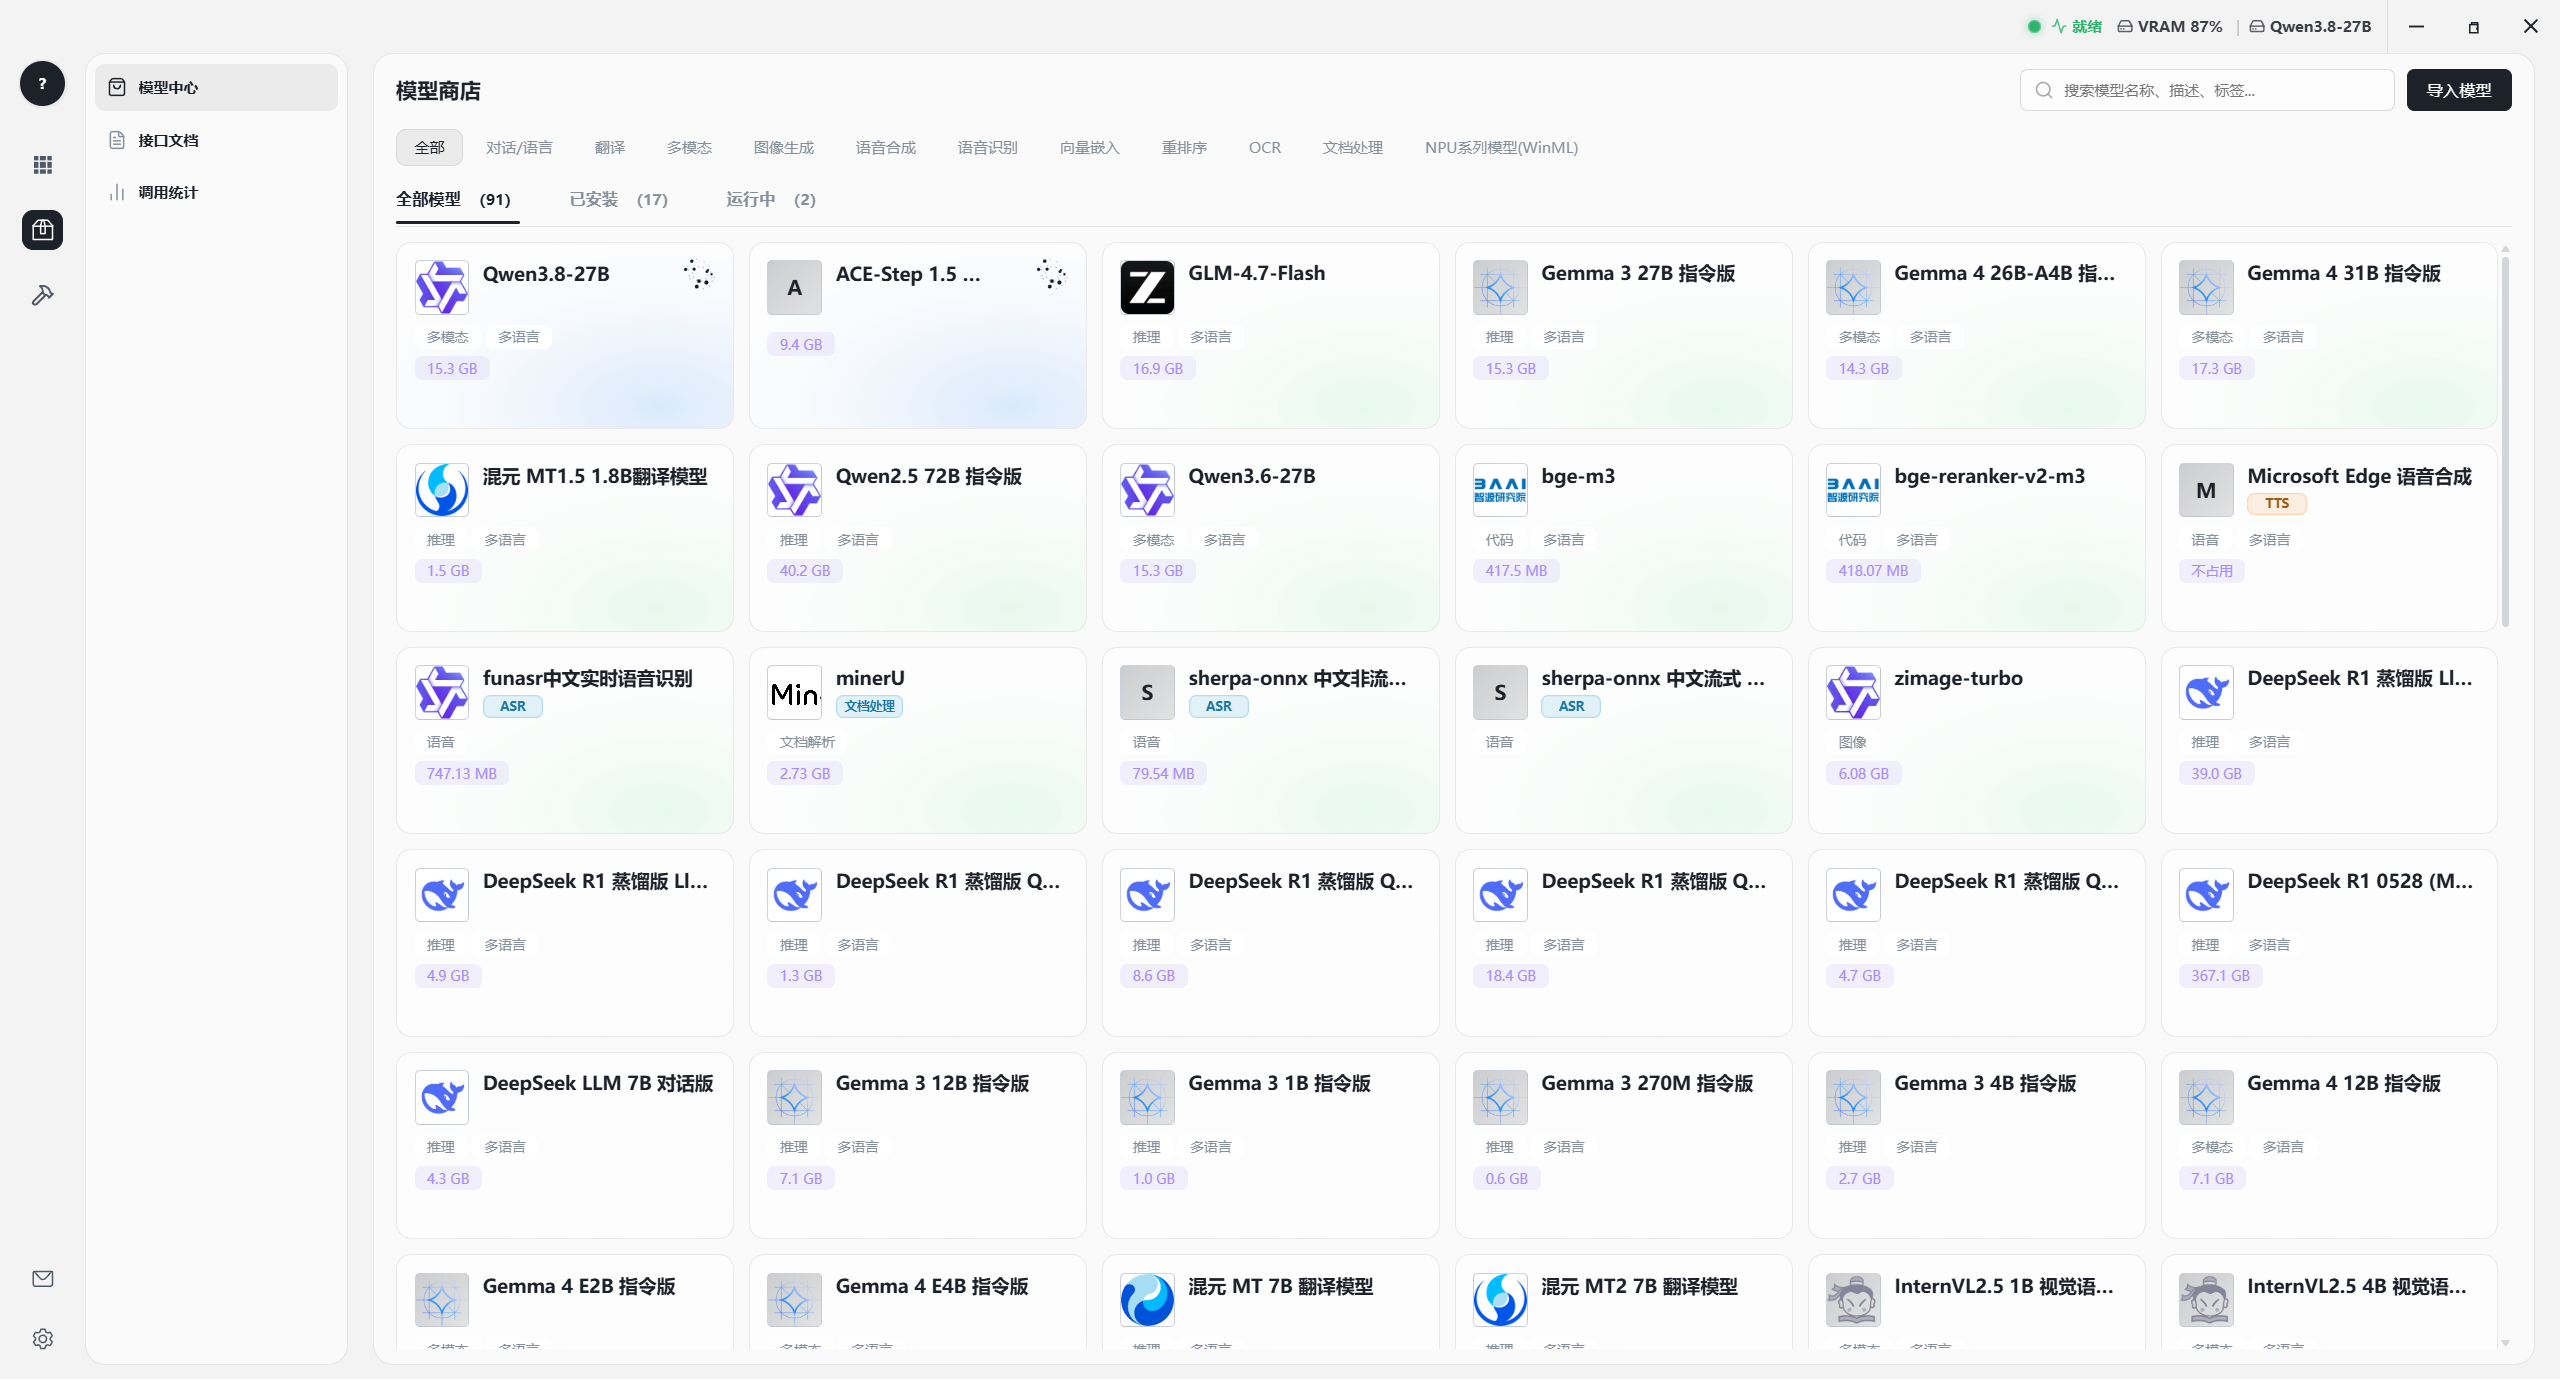2560x1380 pixels.
Task: Click the ASR tag on funasr card
Action: click(x=512, y=706)
